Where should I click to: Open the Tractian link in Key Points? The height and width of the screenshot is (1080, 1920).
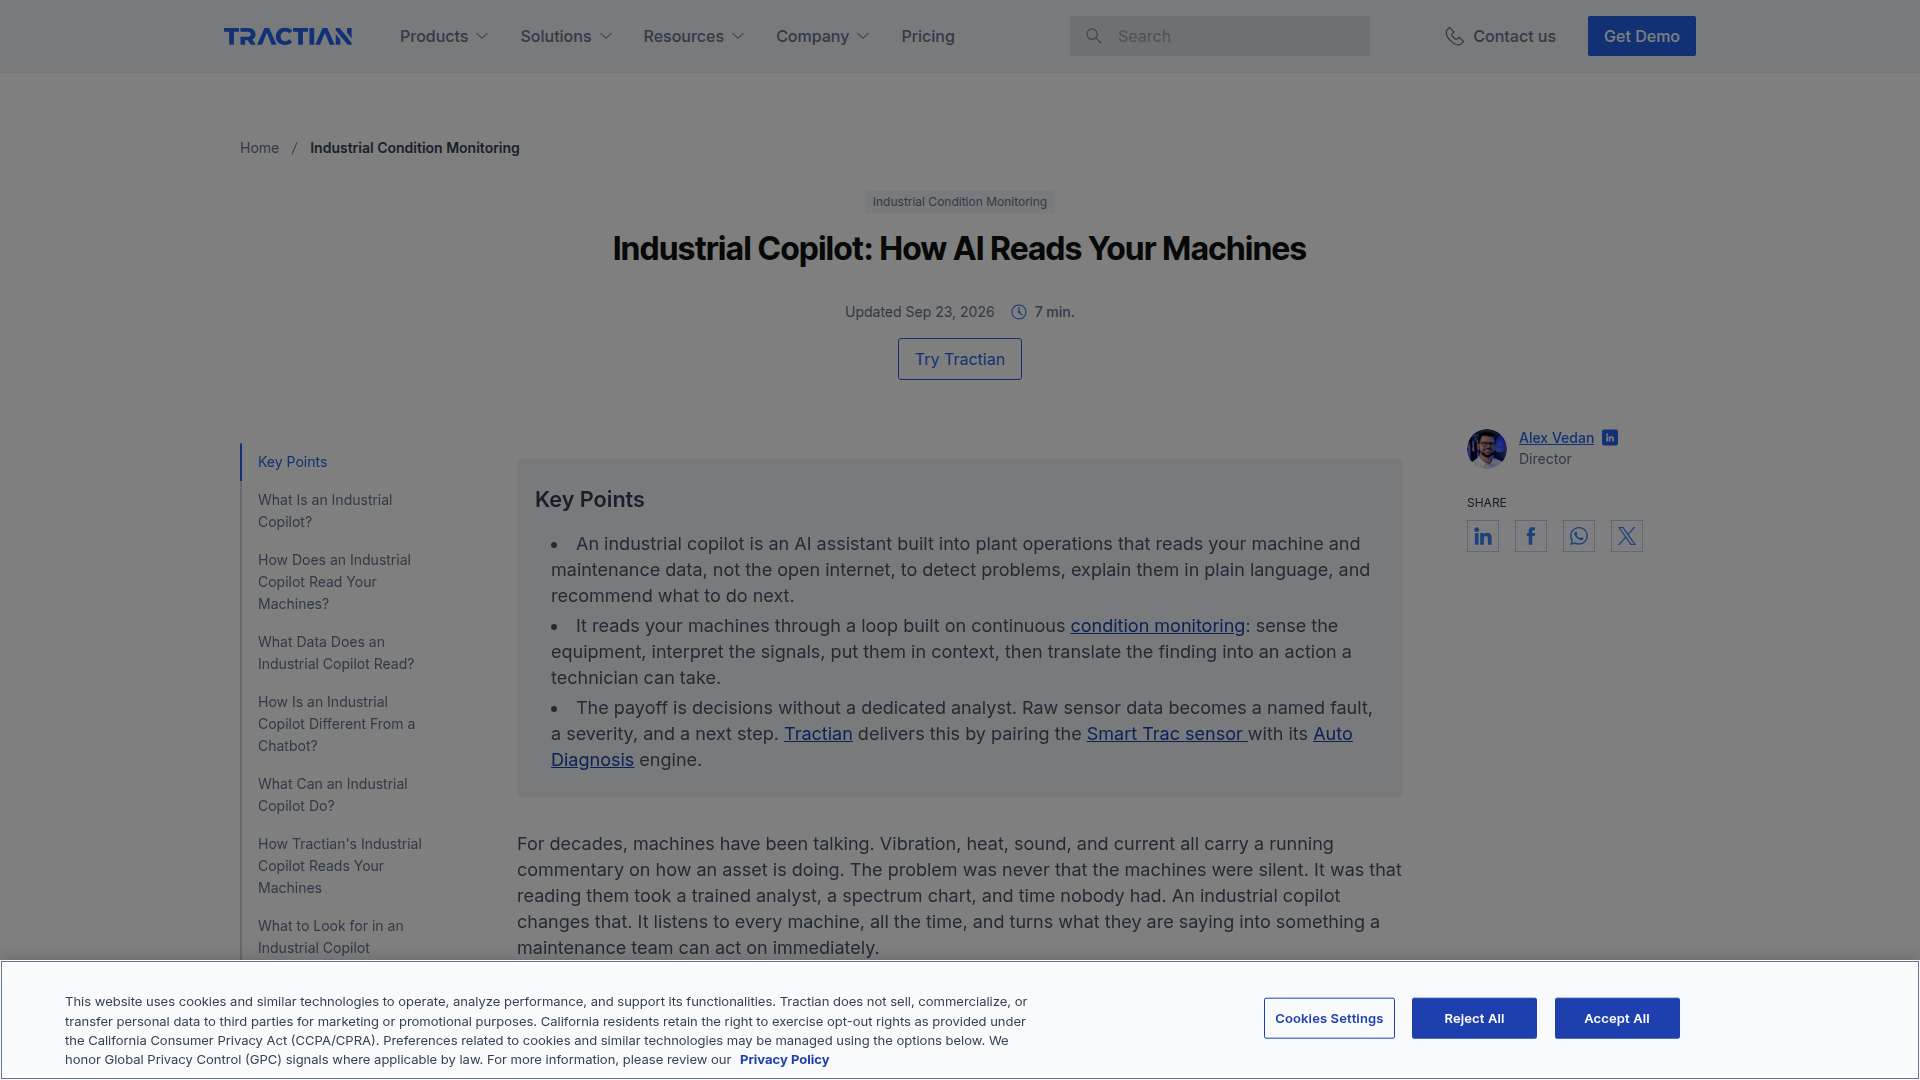(818, 734)
